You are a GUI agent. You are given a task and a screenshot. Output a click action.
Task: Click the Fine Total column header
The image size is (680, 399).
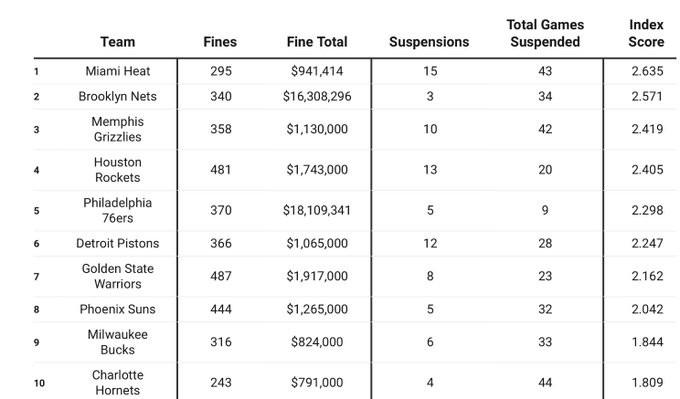pyautogui.click(x=317, y=42)
